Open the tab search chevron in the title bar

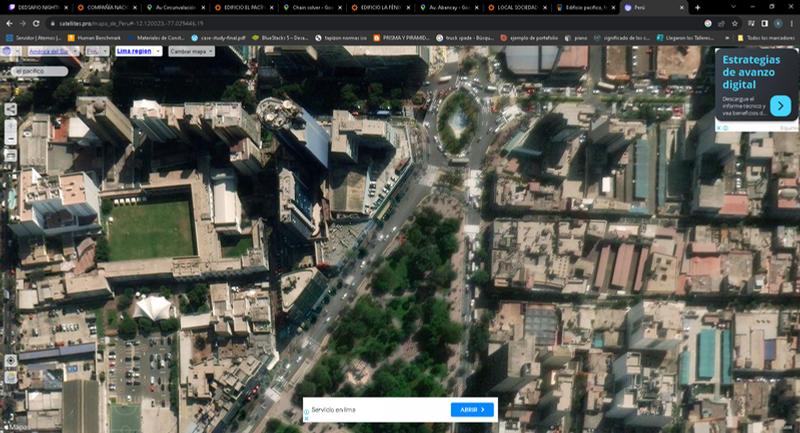click(733, 7)
